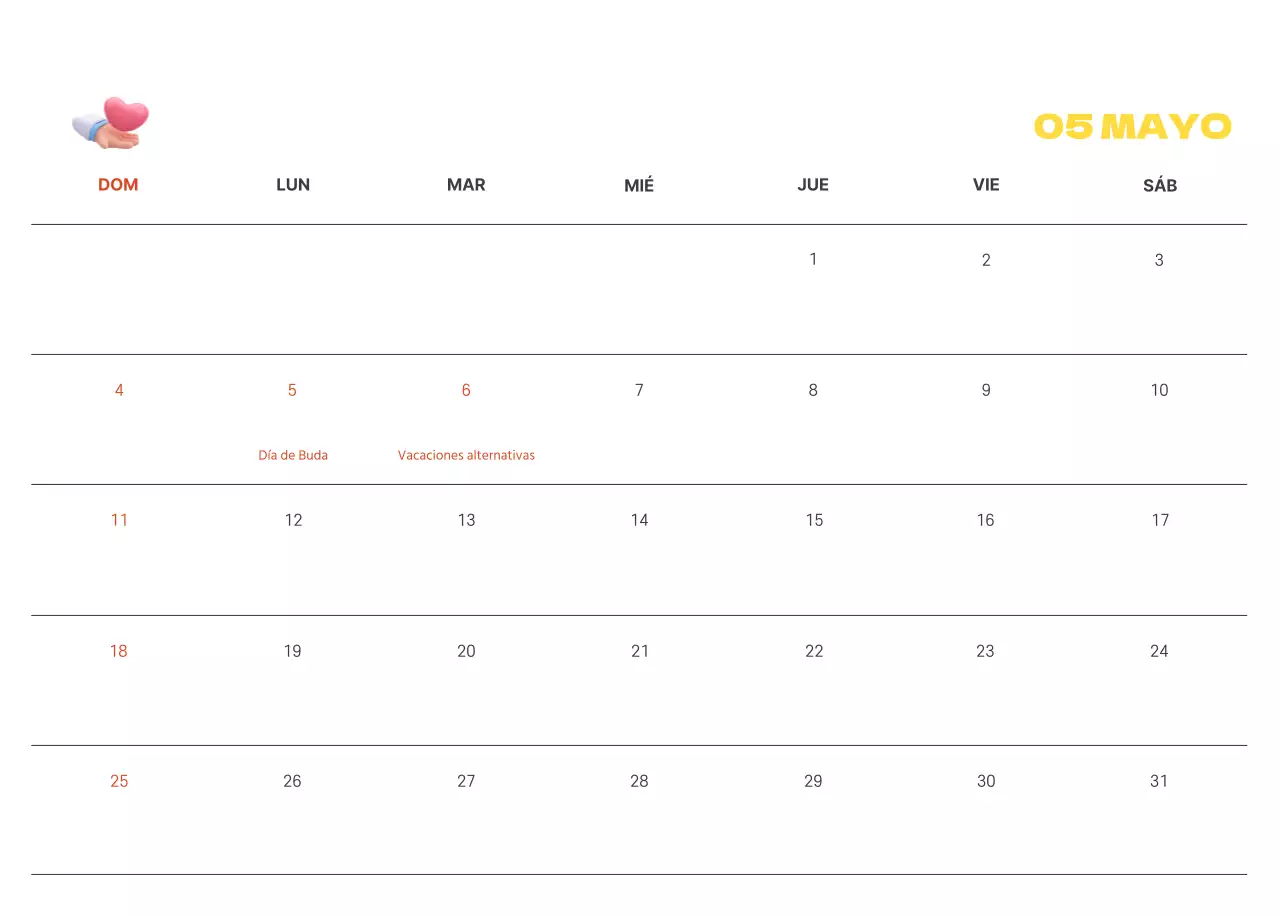Click date 28 under MIÉ
Image resolution: width=1280 pixels, height=916 pixels.
point(639,781)
